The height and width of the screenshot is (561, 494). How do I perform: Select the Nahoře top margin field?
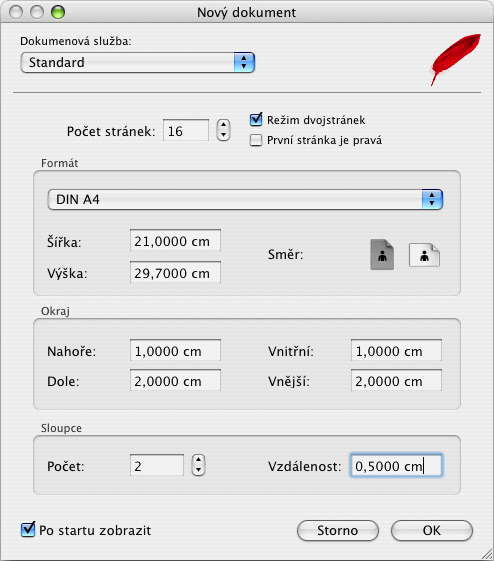click(x=175, y=350)
